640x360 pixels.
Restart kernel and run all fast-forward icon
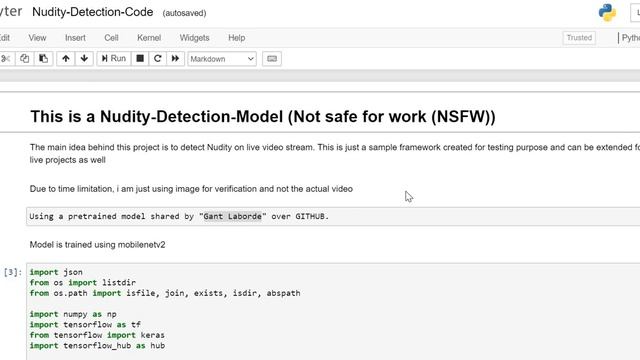pos(176,59)
